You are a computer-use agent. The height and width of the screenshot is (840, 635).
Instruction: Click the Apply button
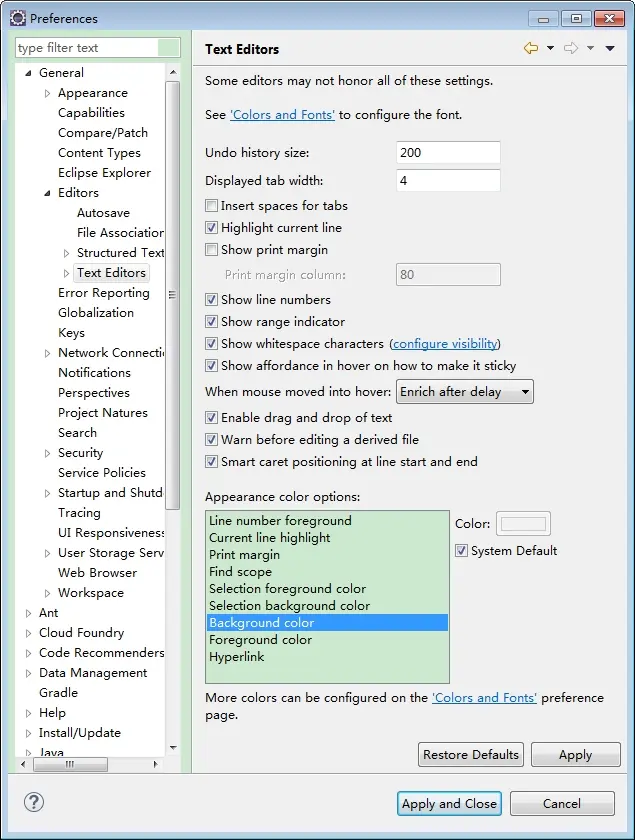tap(576, 754)
